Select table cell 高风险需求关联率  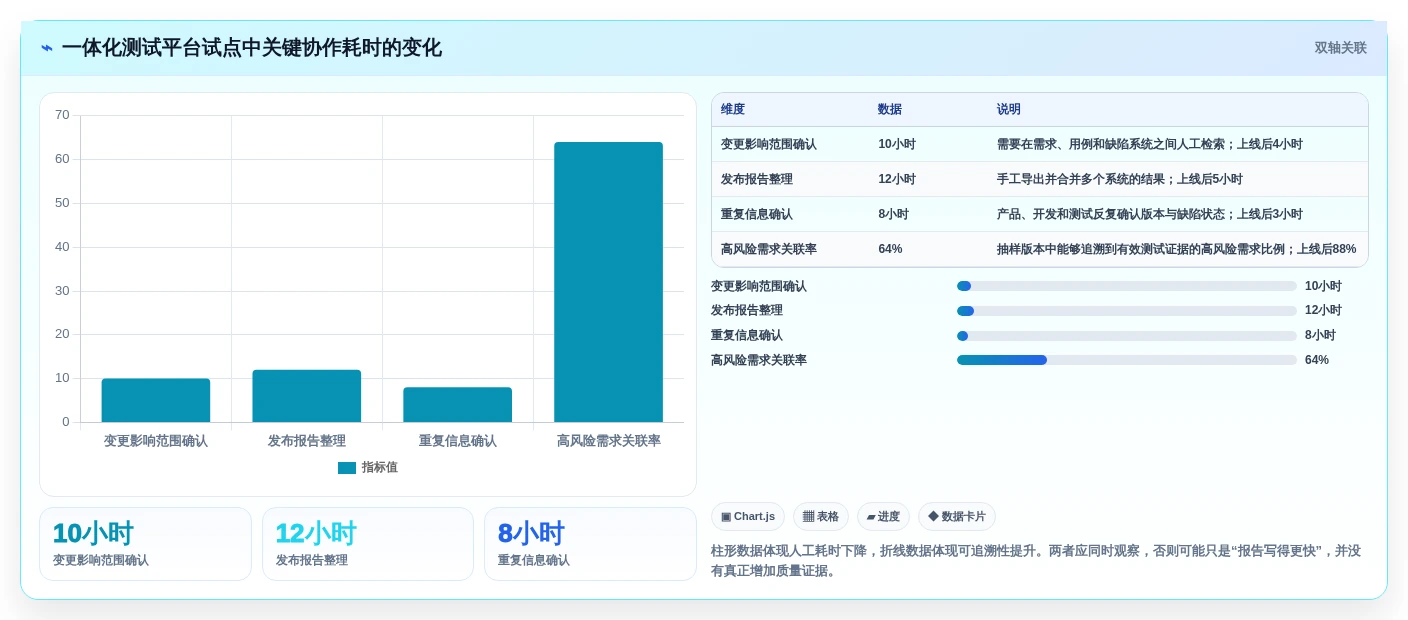click(769, 249)
